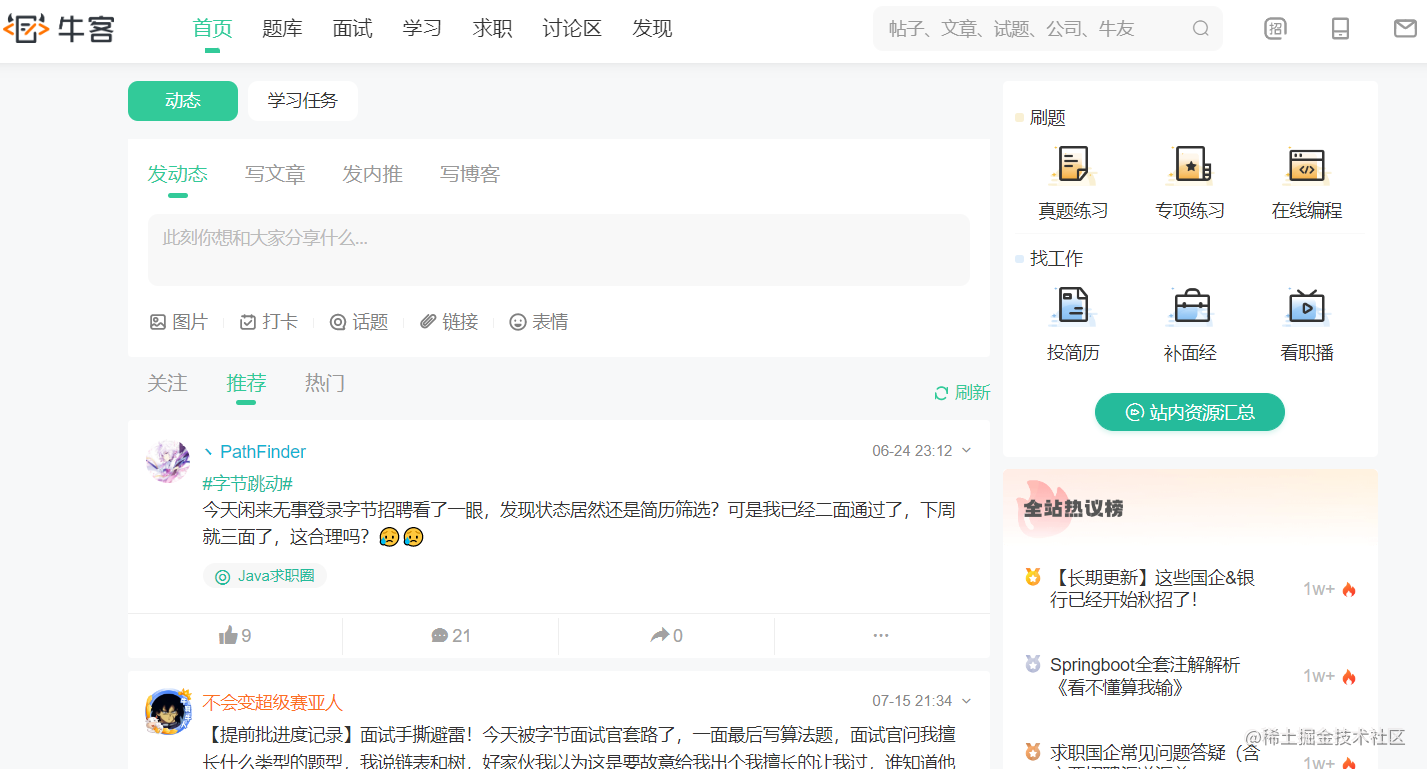Switch to 写文章 tab

275,174
